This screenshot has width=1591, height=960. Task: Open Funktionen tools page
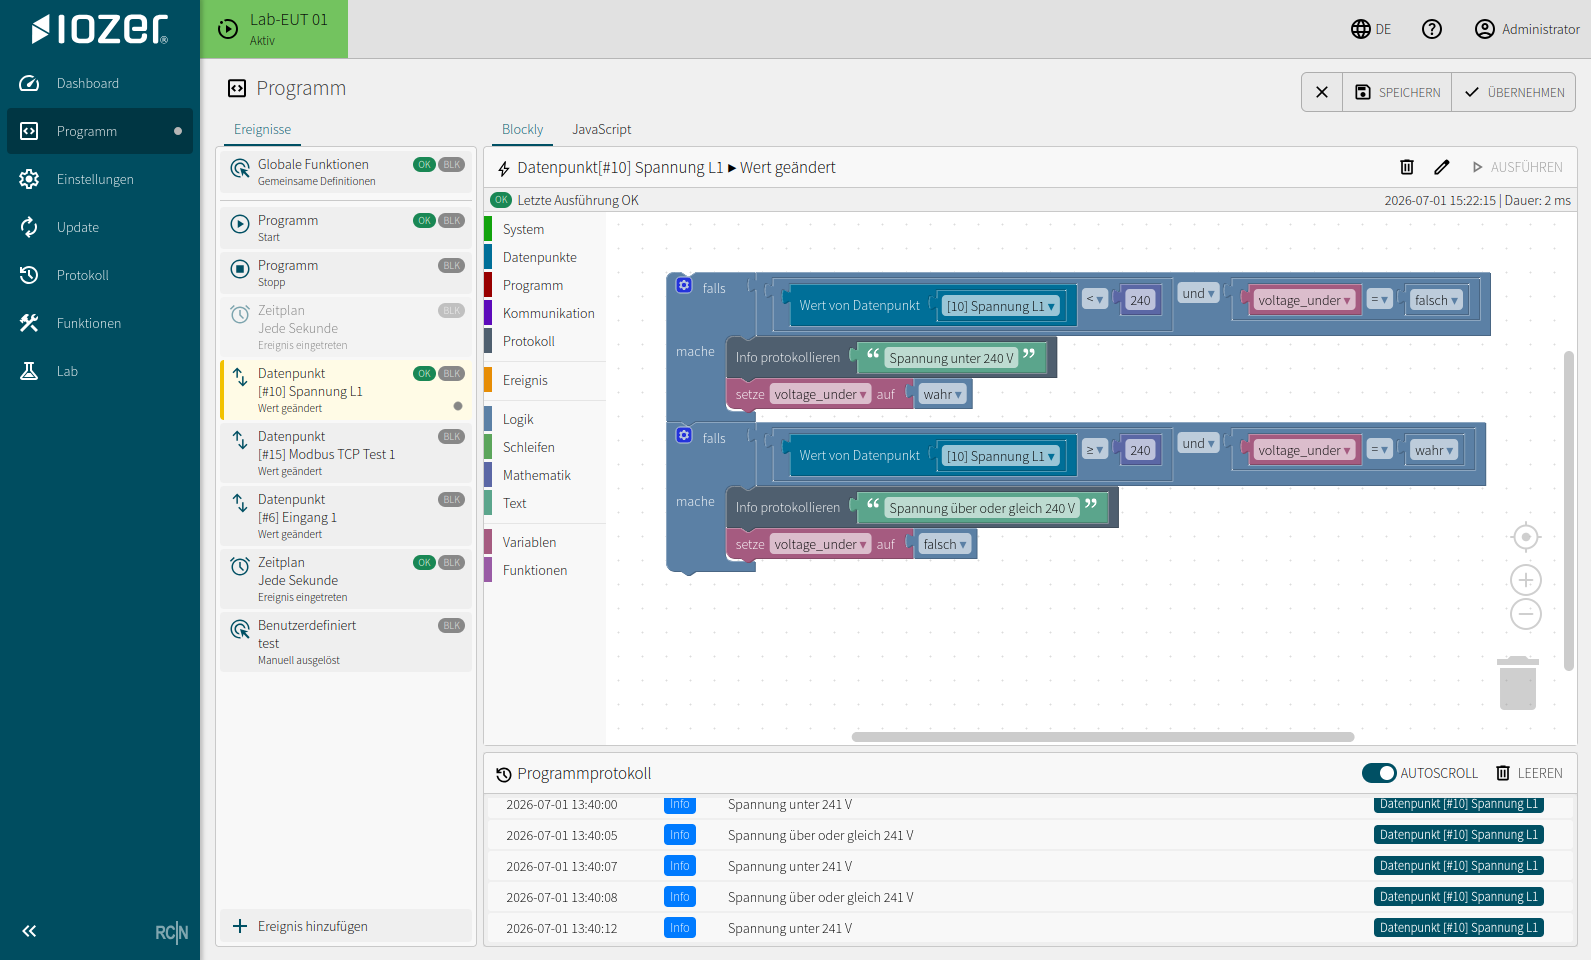(x=100, y=323)
